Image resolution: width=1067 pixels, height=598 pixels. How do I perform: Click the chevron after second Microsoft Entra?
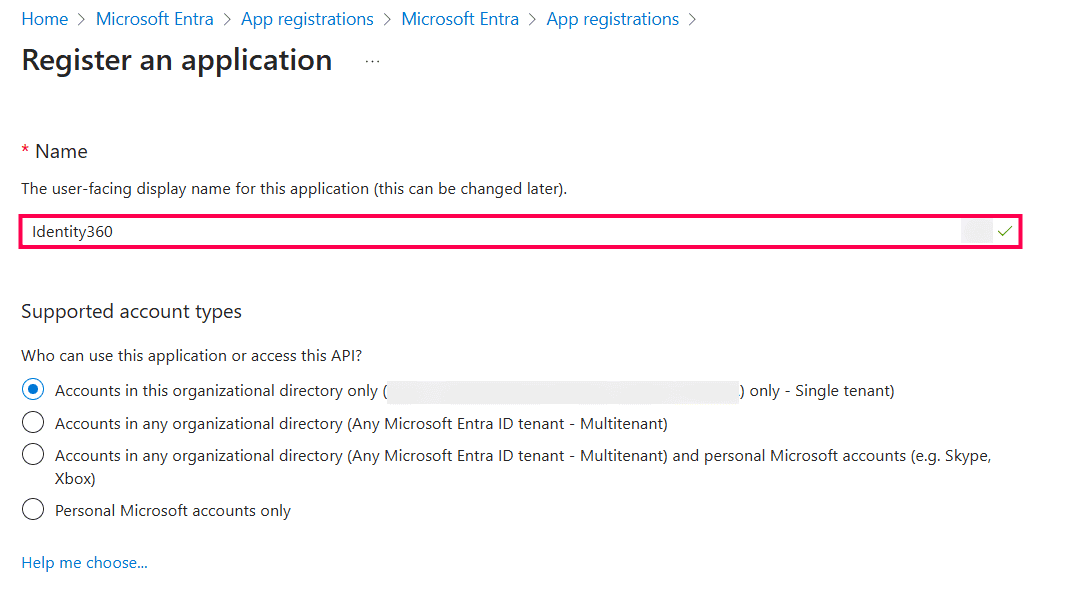pyautogui.click(x=532, y=18)
